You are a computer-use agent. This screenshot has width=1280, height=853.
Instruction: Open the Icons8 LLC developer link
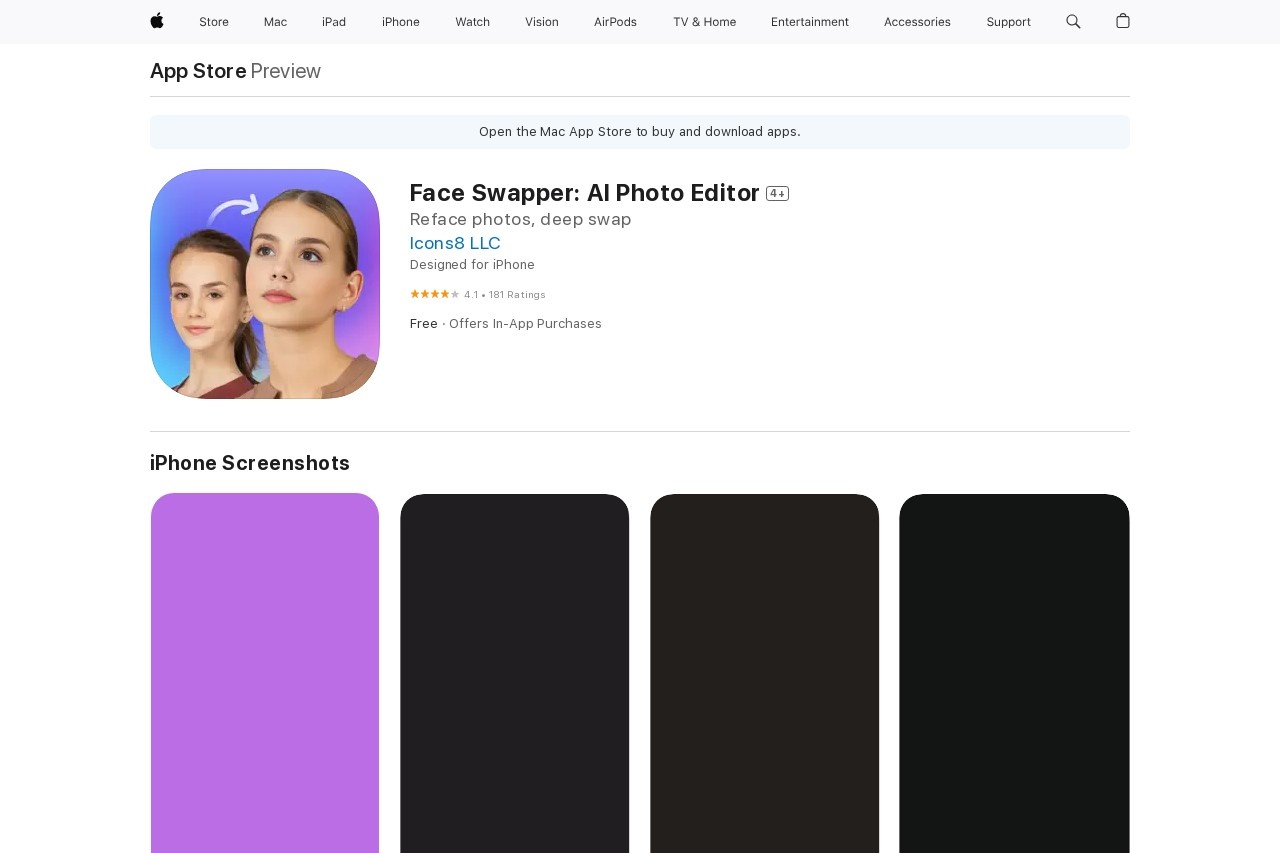tap(455, 243)
